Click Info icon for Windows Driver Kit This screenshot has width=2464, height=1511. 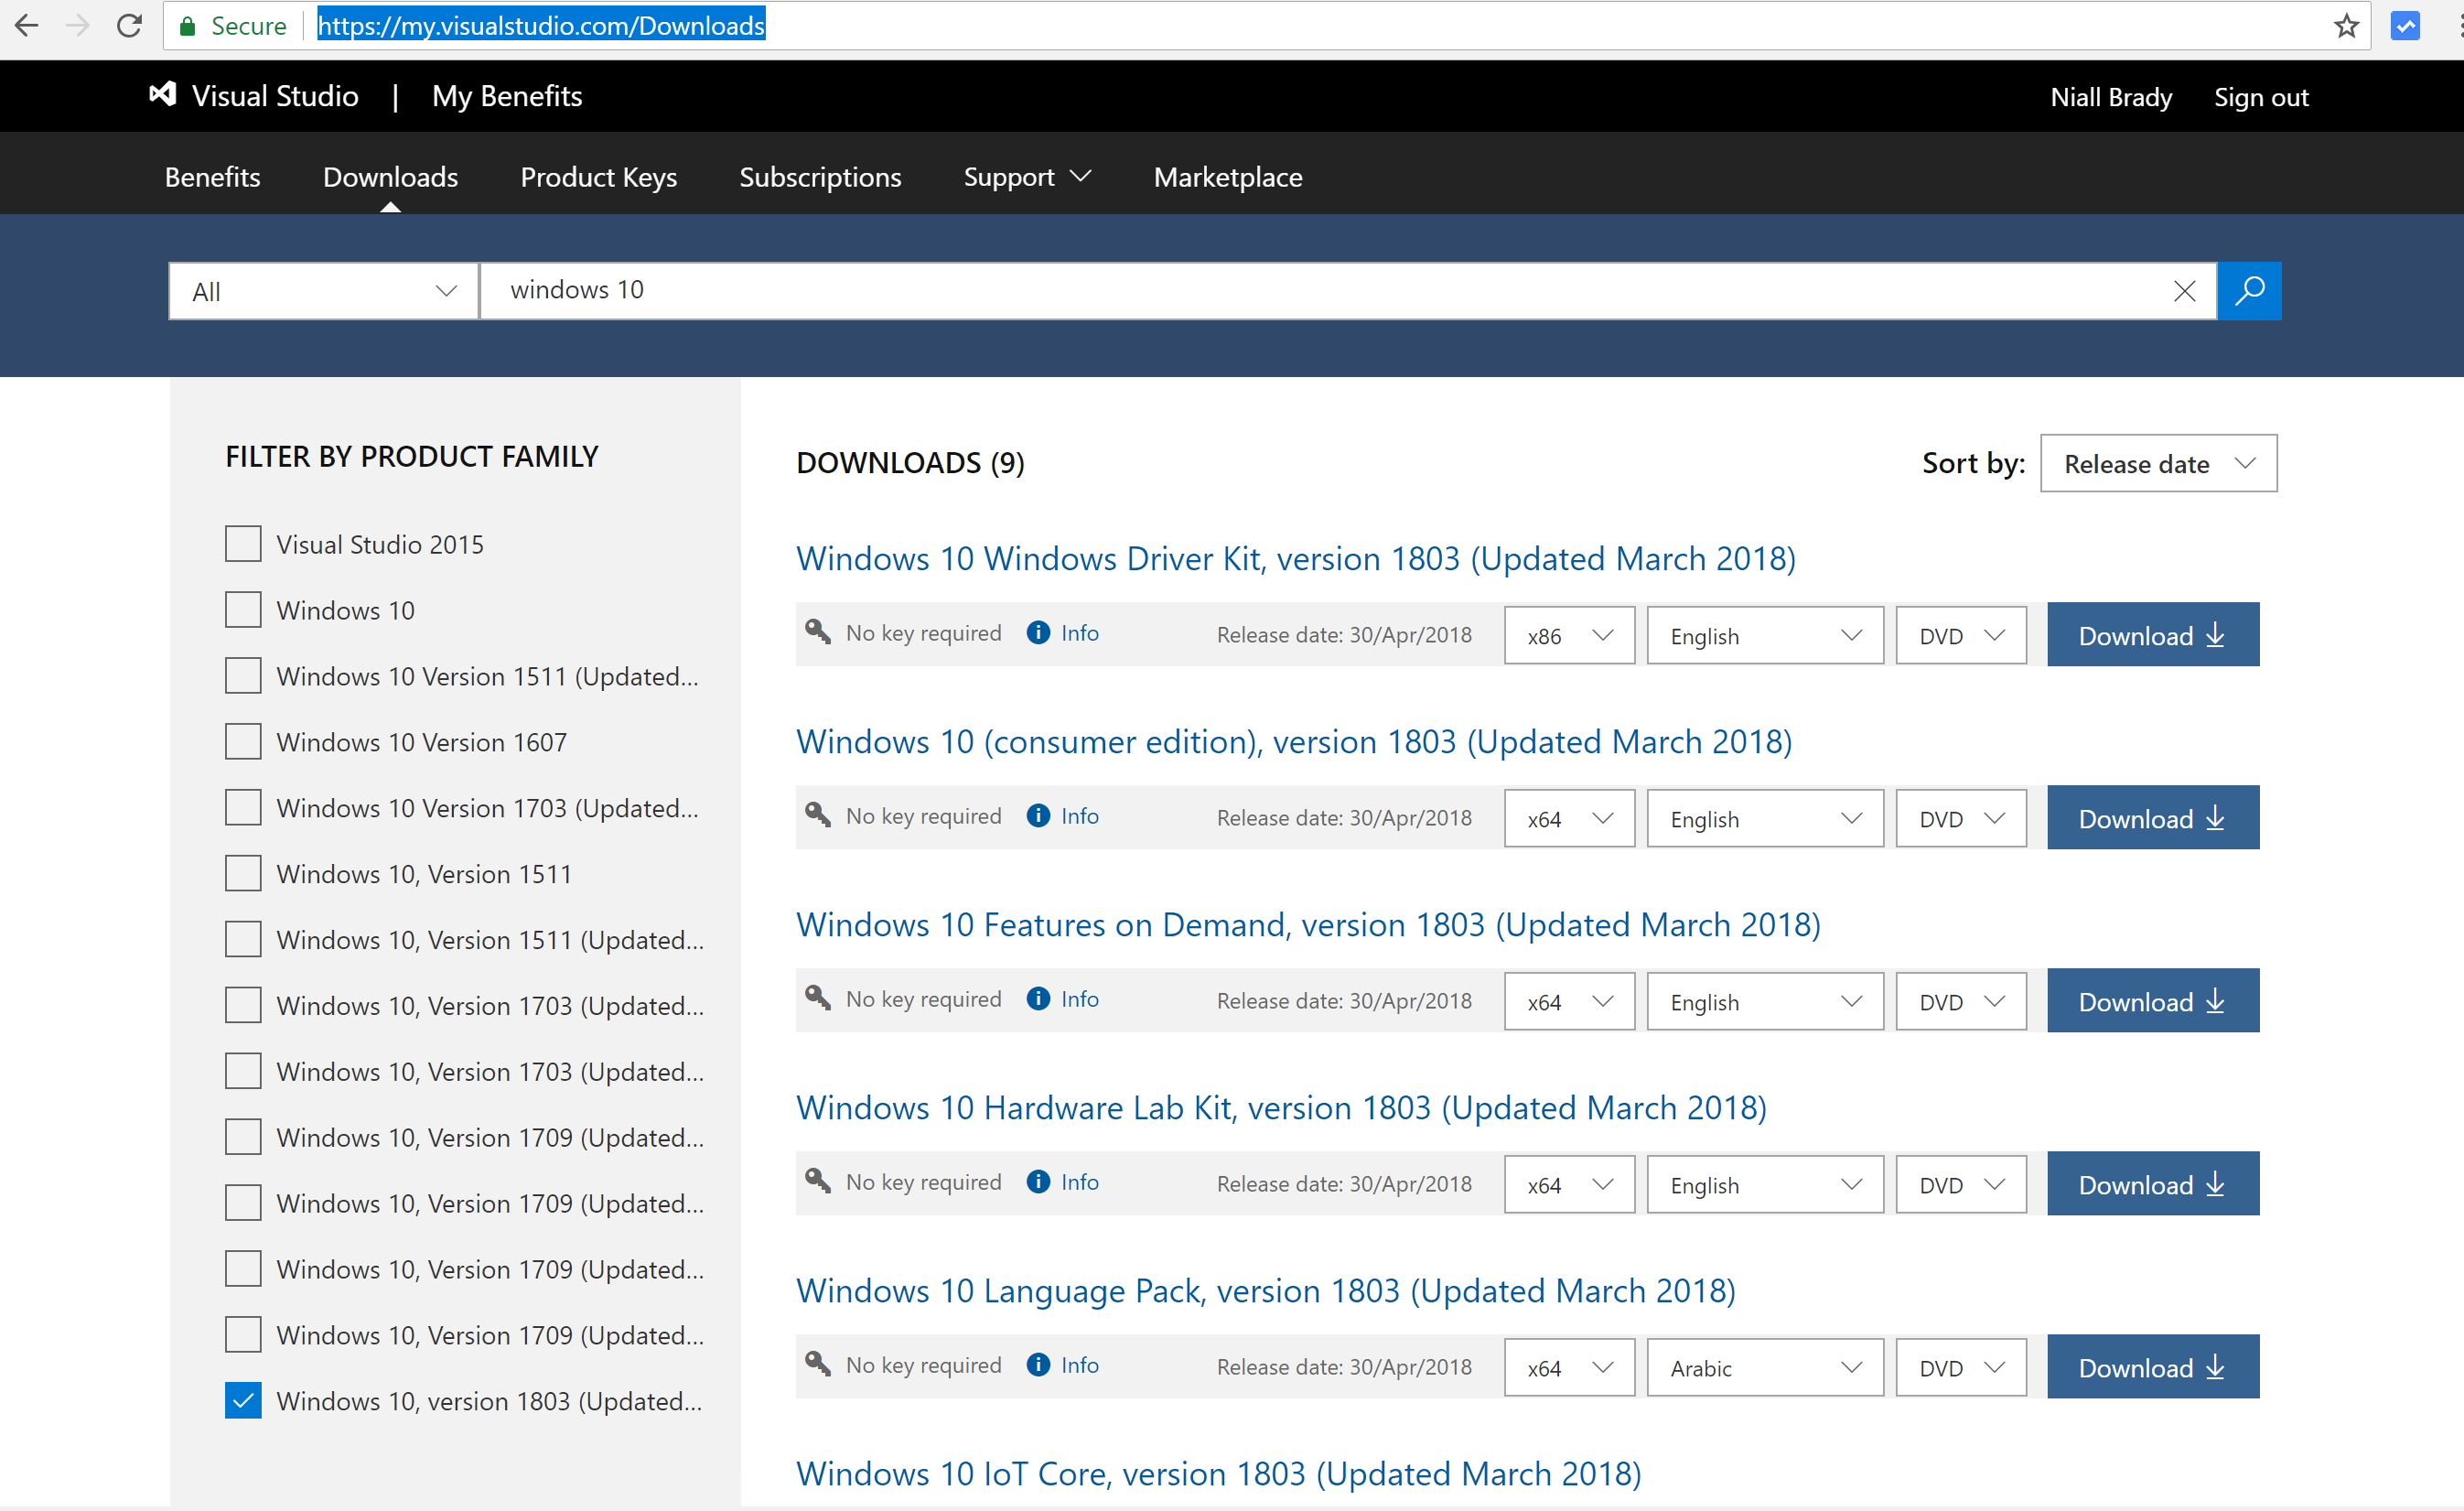[1038, 633]
